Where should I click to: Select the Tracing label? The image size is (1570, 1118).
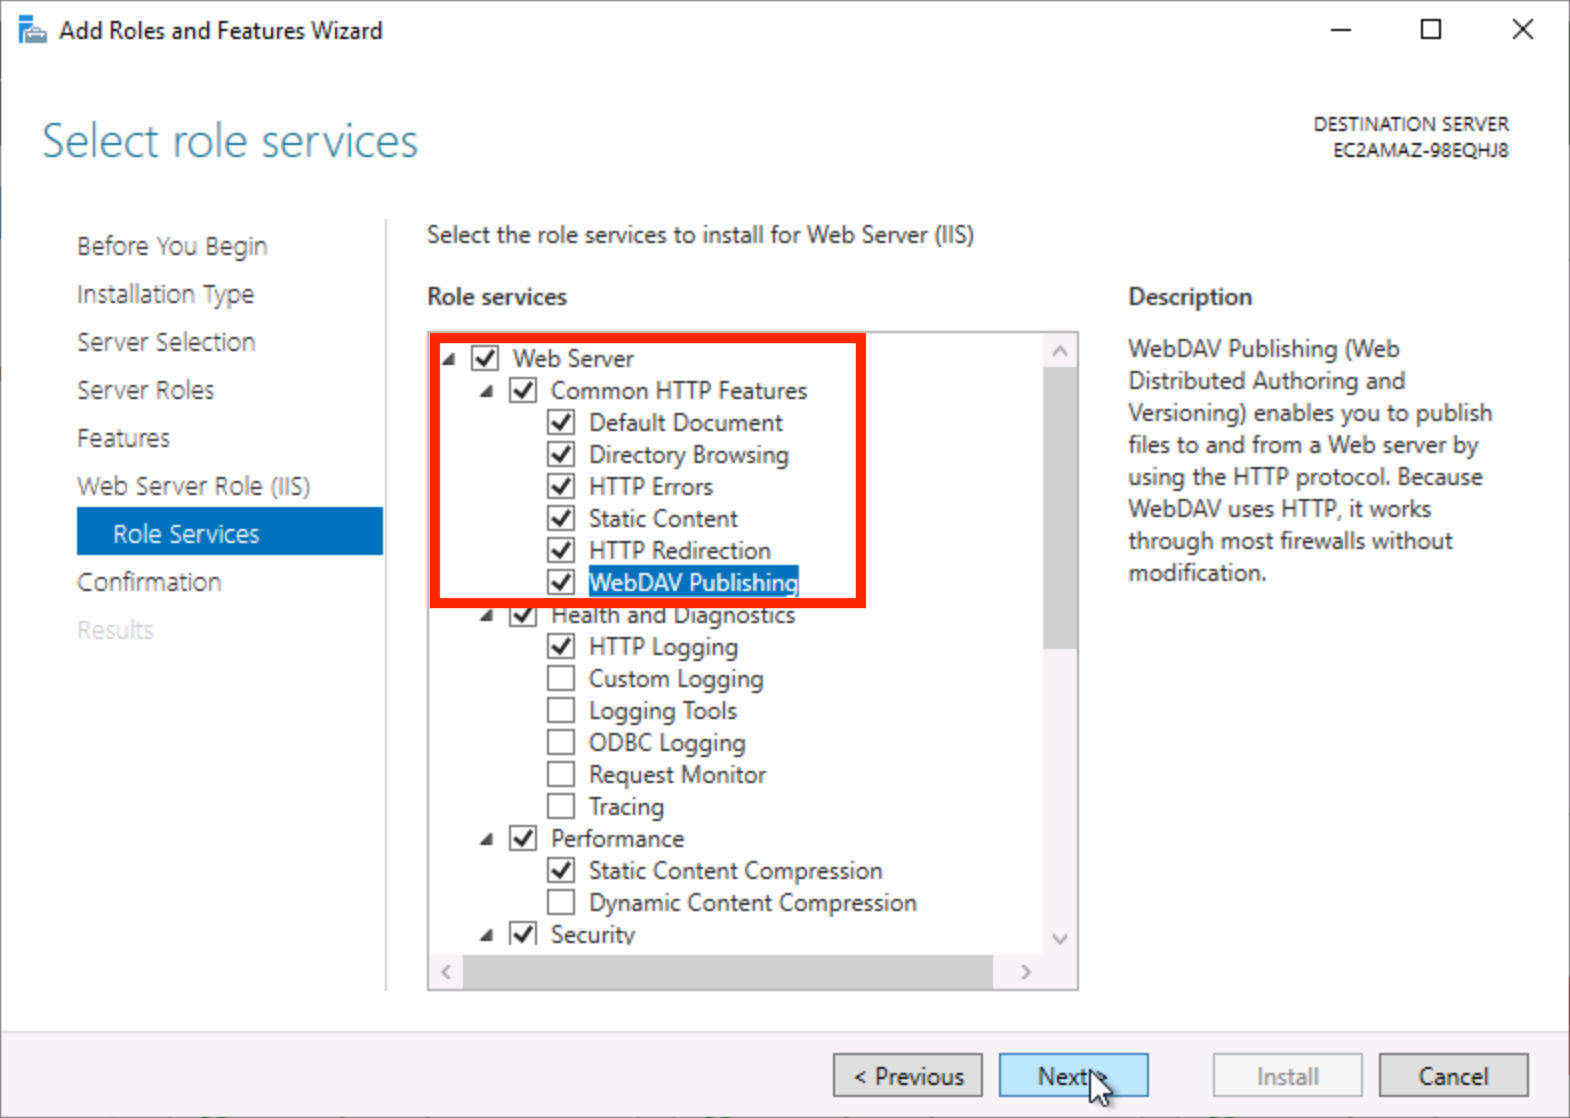click(626, 806)
